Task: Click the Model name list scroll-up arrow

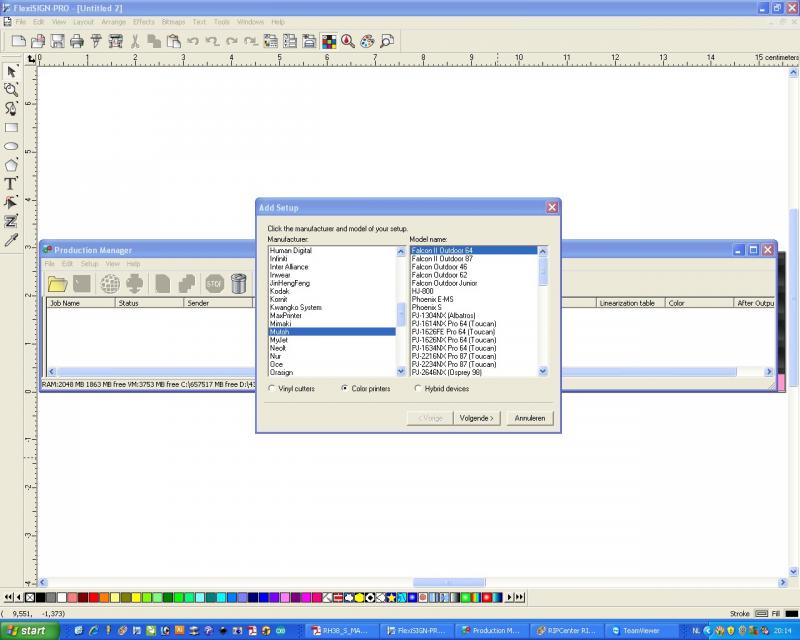Action: 543,251
